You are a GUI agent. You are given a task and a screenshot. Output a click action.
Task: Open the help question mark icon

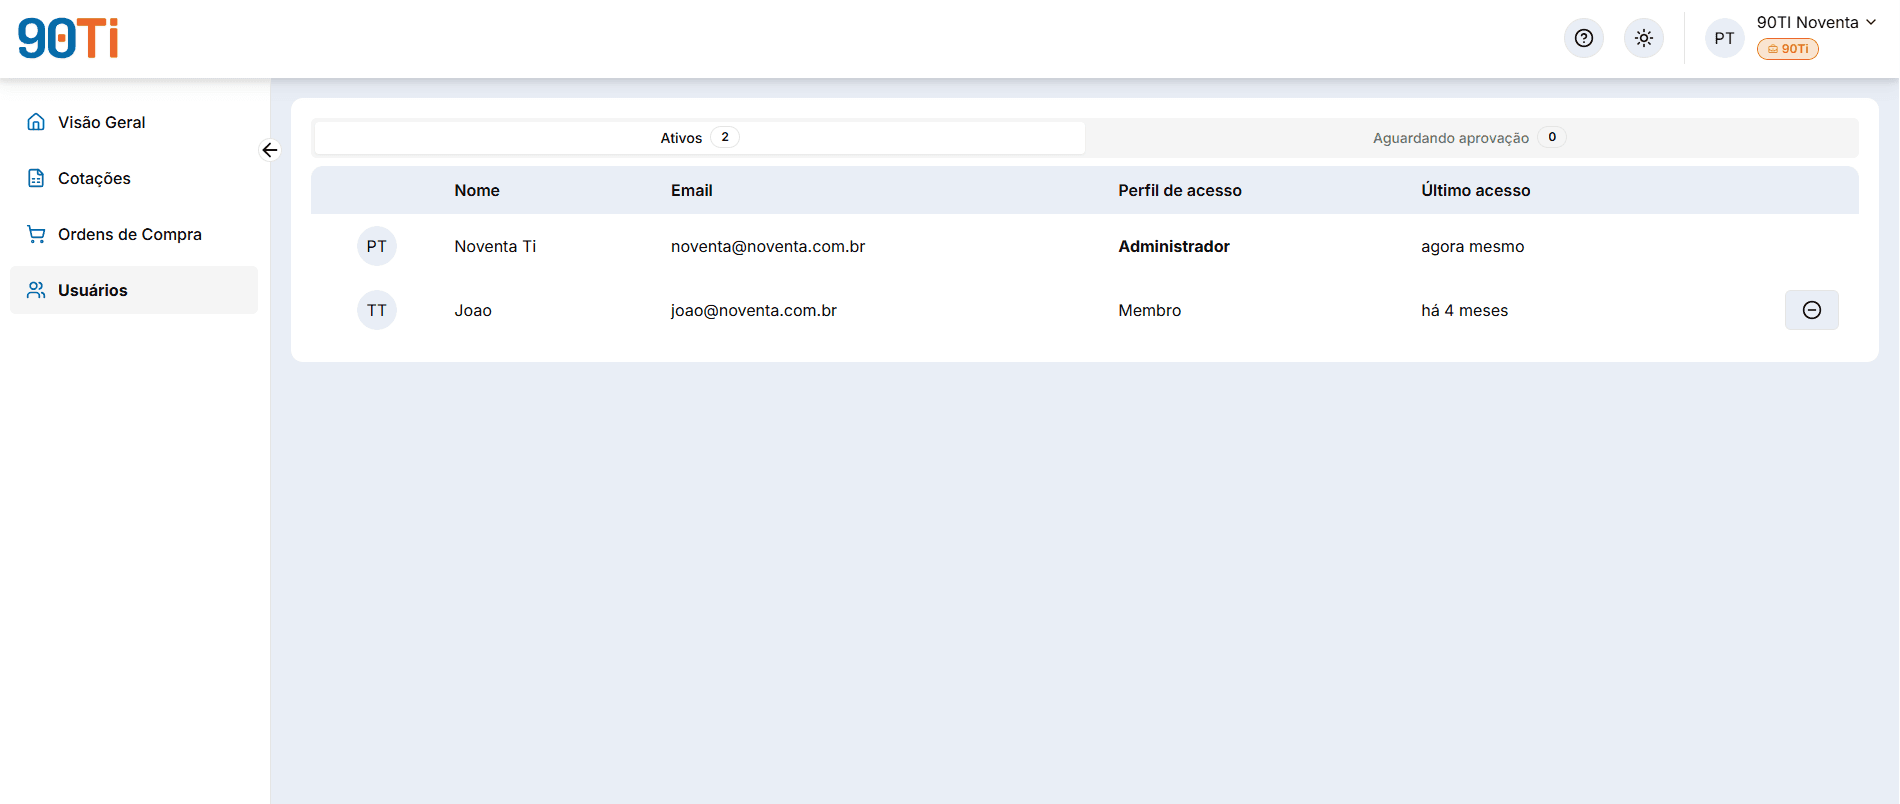tap(1584, 38)
